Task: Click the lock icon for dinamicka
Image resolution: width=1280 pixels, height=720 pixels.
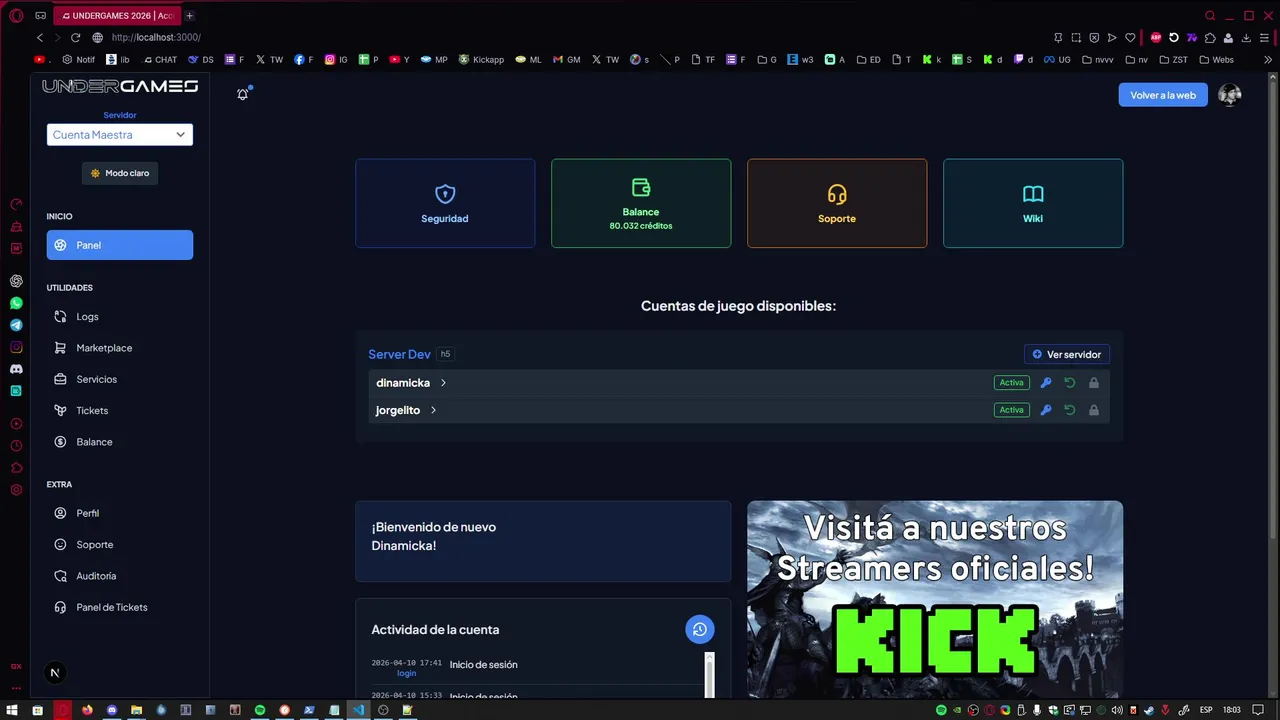Action: (x=1094, y=383)
